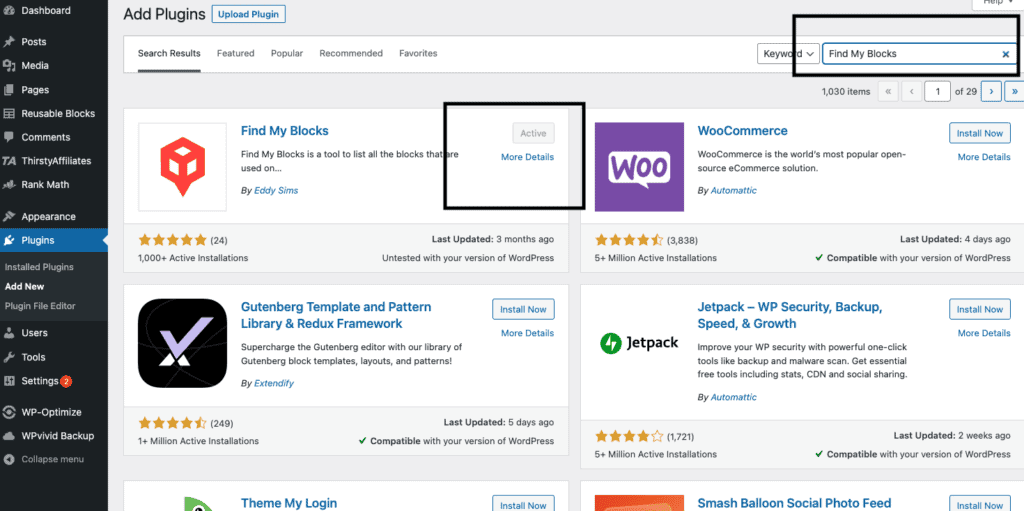Click the Tools wrench icon
The height and width of the screenshot is (511, 1024).
[9, 357]
